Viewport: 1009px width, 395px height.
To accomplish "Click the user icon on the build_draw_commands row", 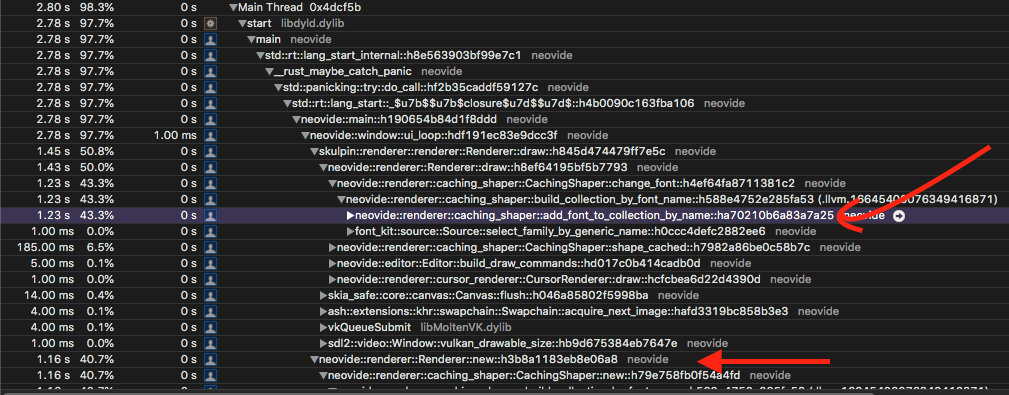I will [x=210, y=264].
